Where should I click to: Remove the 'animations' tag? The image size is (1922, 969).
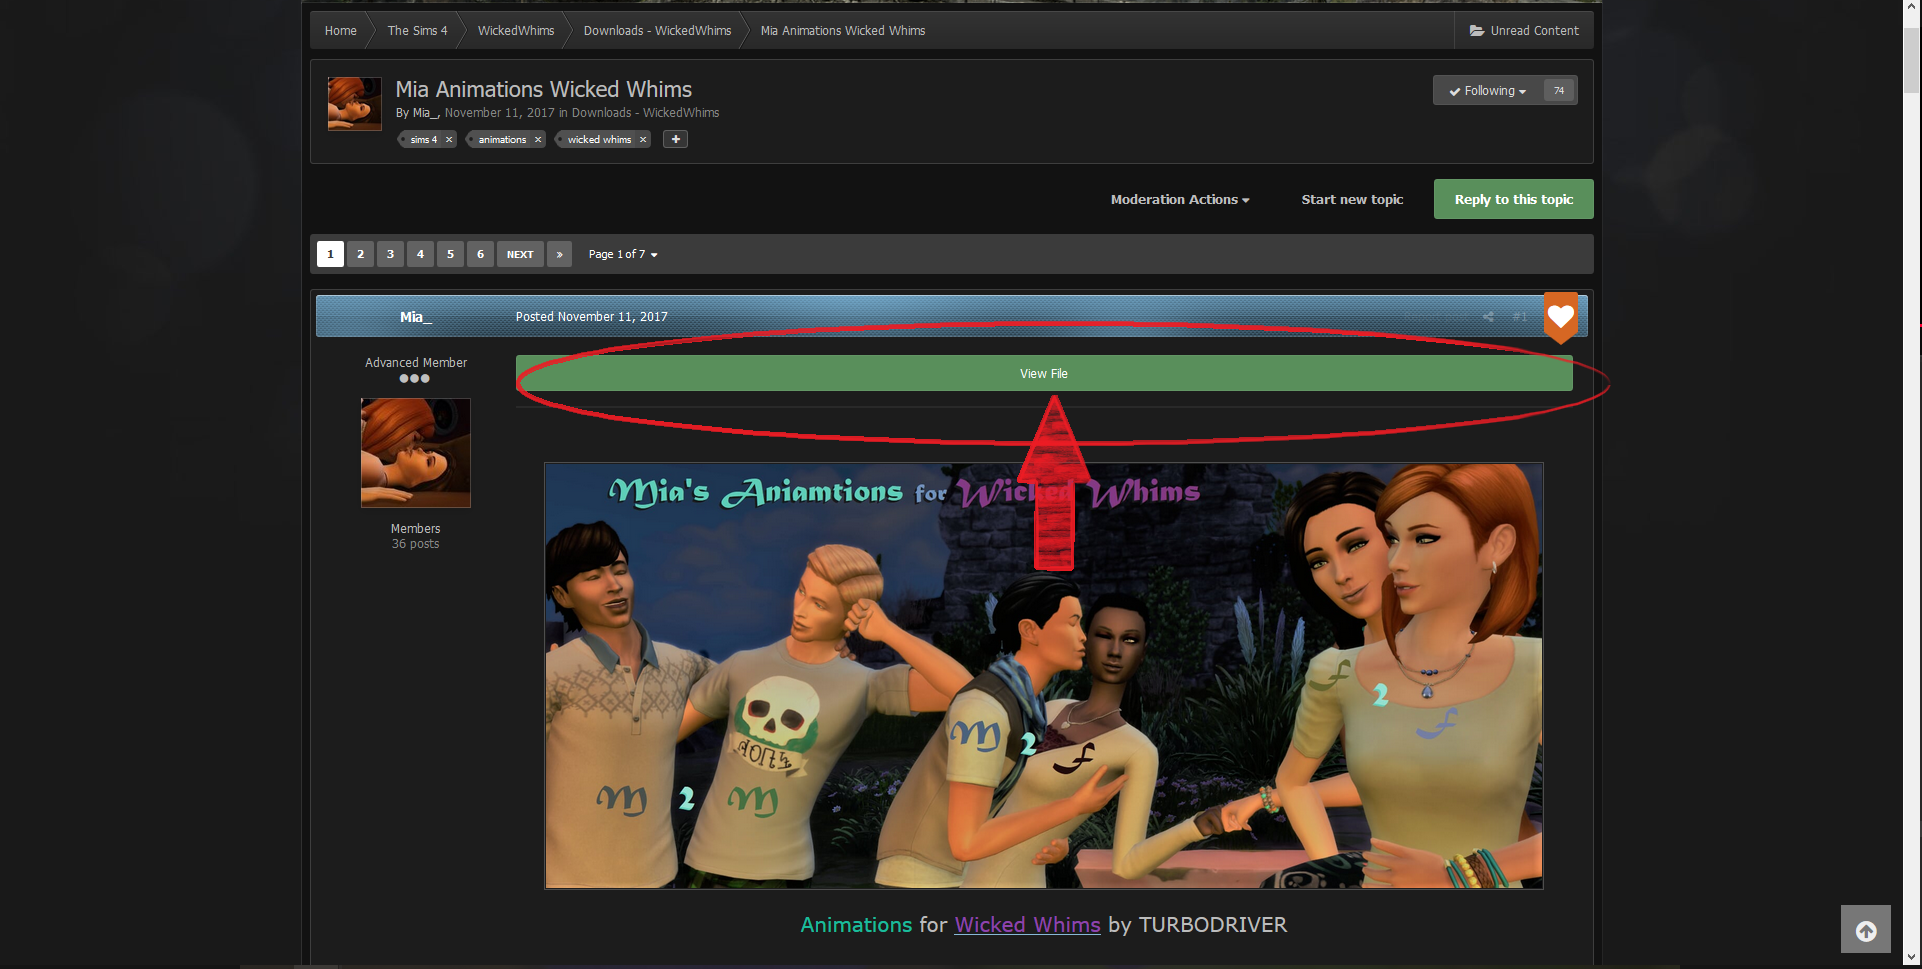538,140
